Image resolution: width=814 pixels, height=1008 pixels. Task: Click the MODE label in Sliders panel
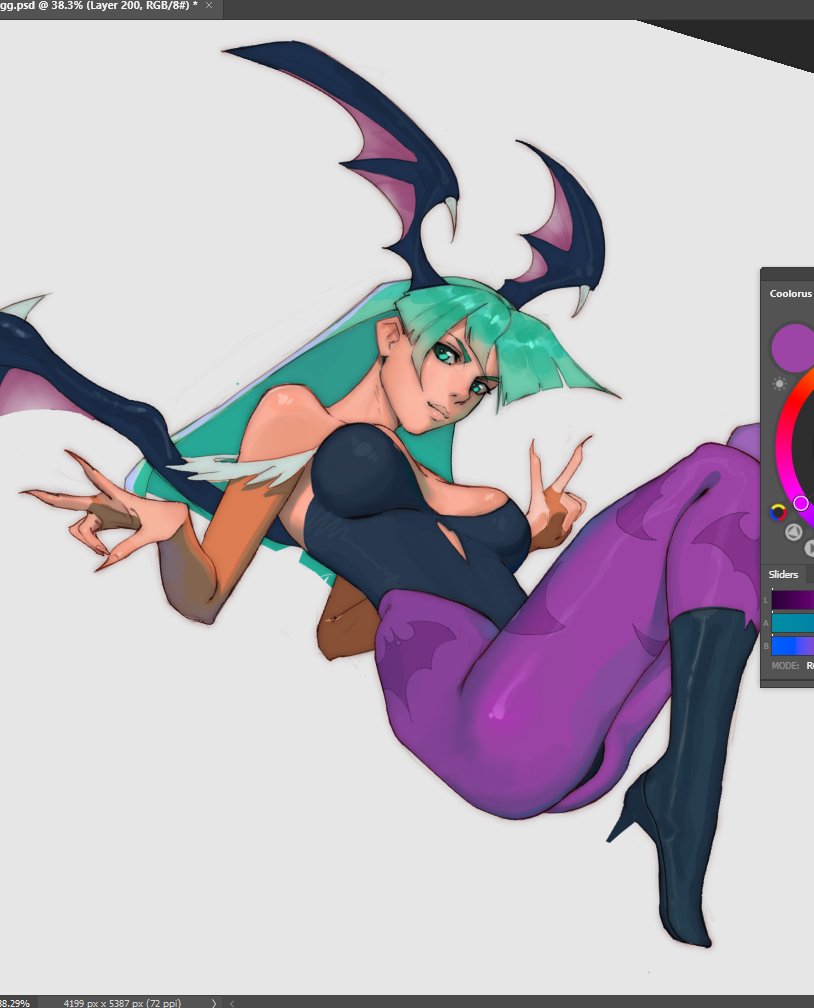click(x=785, y=666)
